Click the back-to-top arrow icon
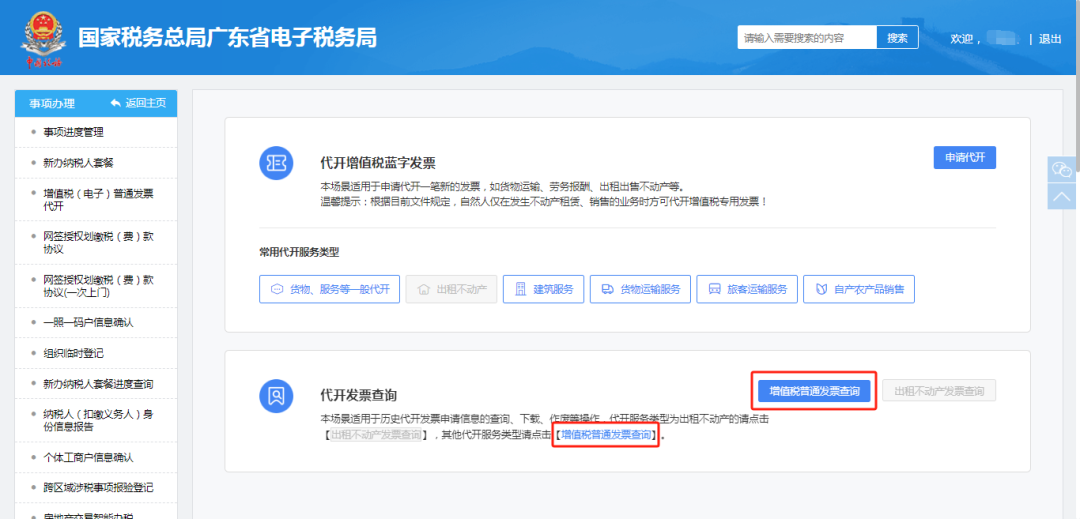 point(1061,196)
